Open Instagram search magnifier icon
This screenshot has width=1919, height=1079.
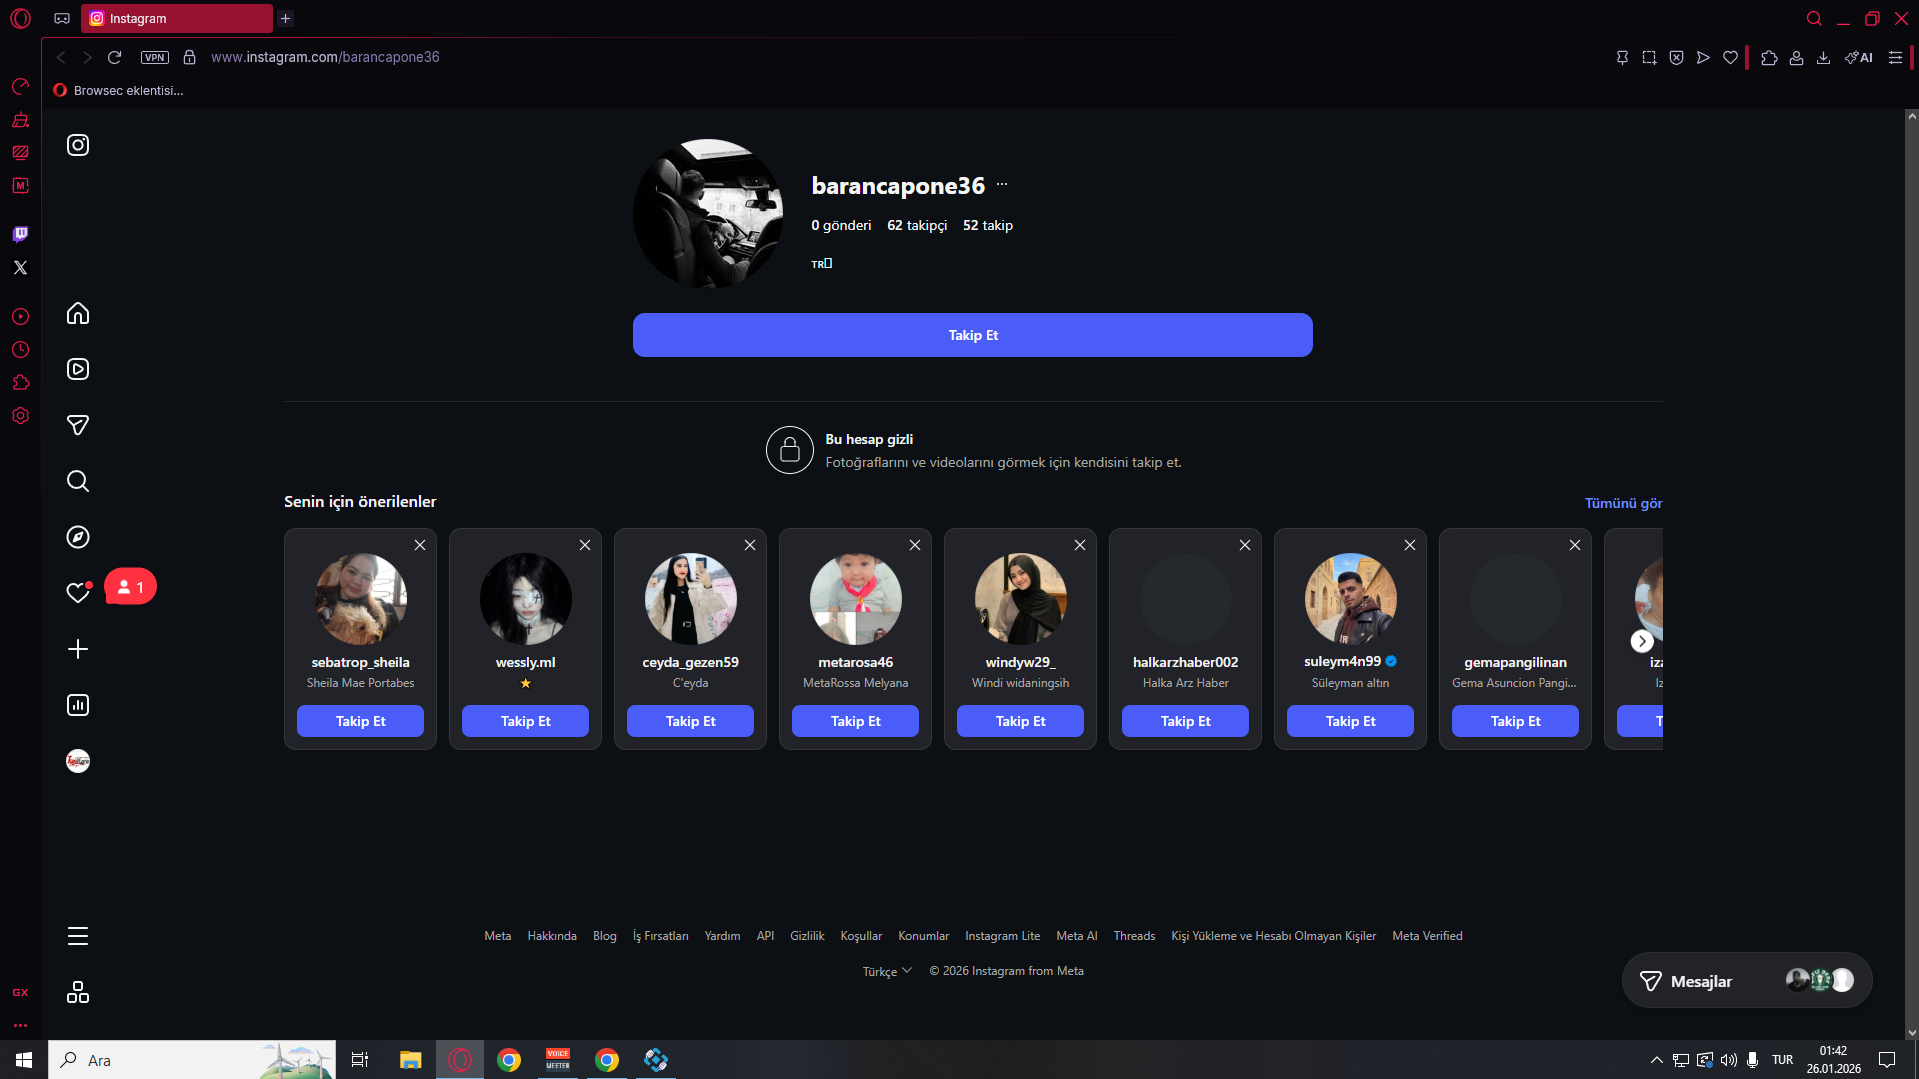click(x=78, y=481)
